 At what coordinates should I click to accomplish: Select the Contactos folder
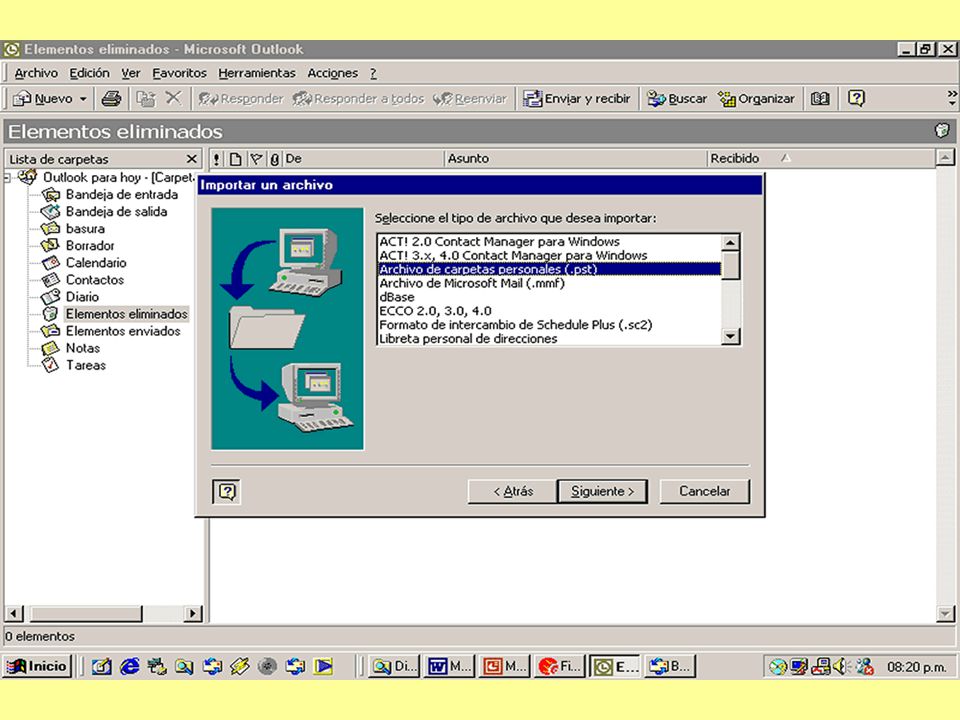click(x=95, y=280)
